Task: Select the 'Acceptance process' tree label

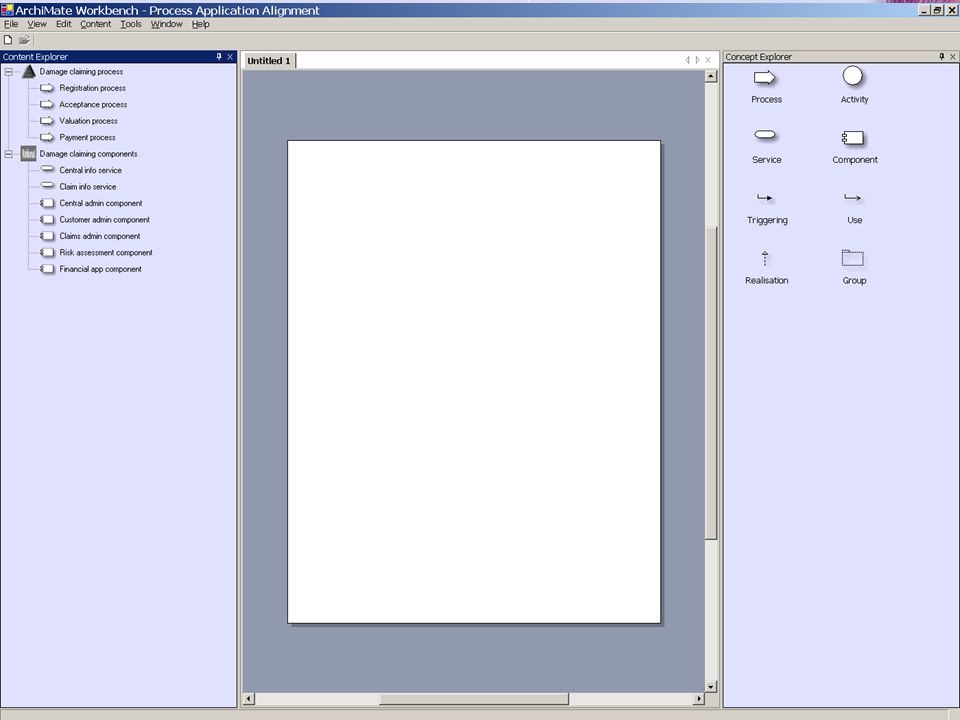Action: tap(93, 105)
